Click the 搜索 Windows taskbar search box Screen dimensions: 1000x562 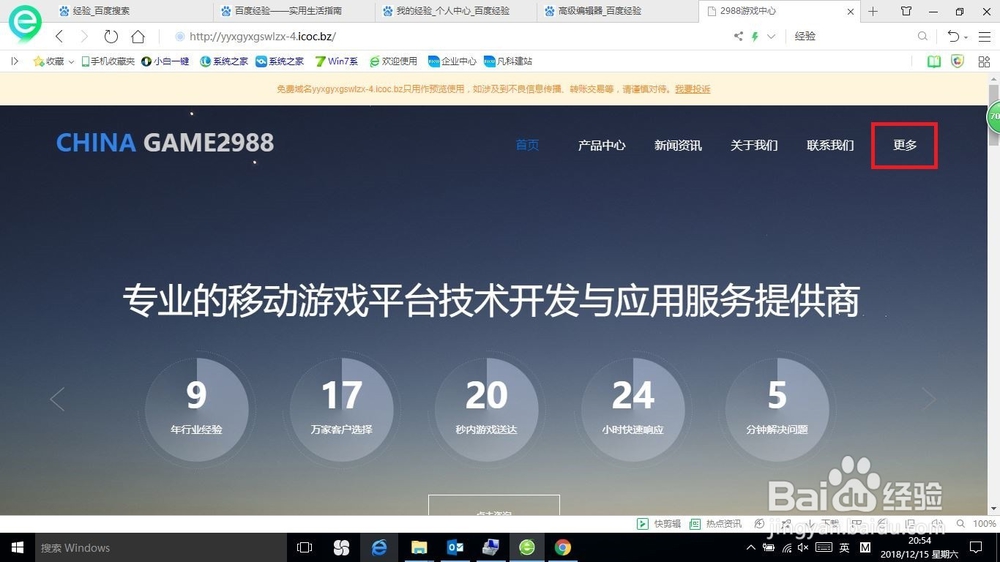coord(159,547)
